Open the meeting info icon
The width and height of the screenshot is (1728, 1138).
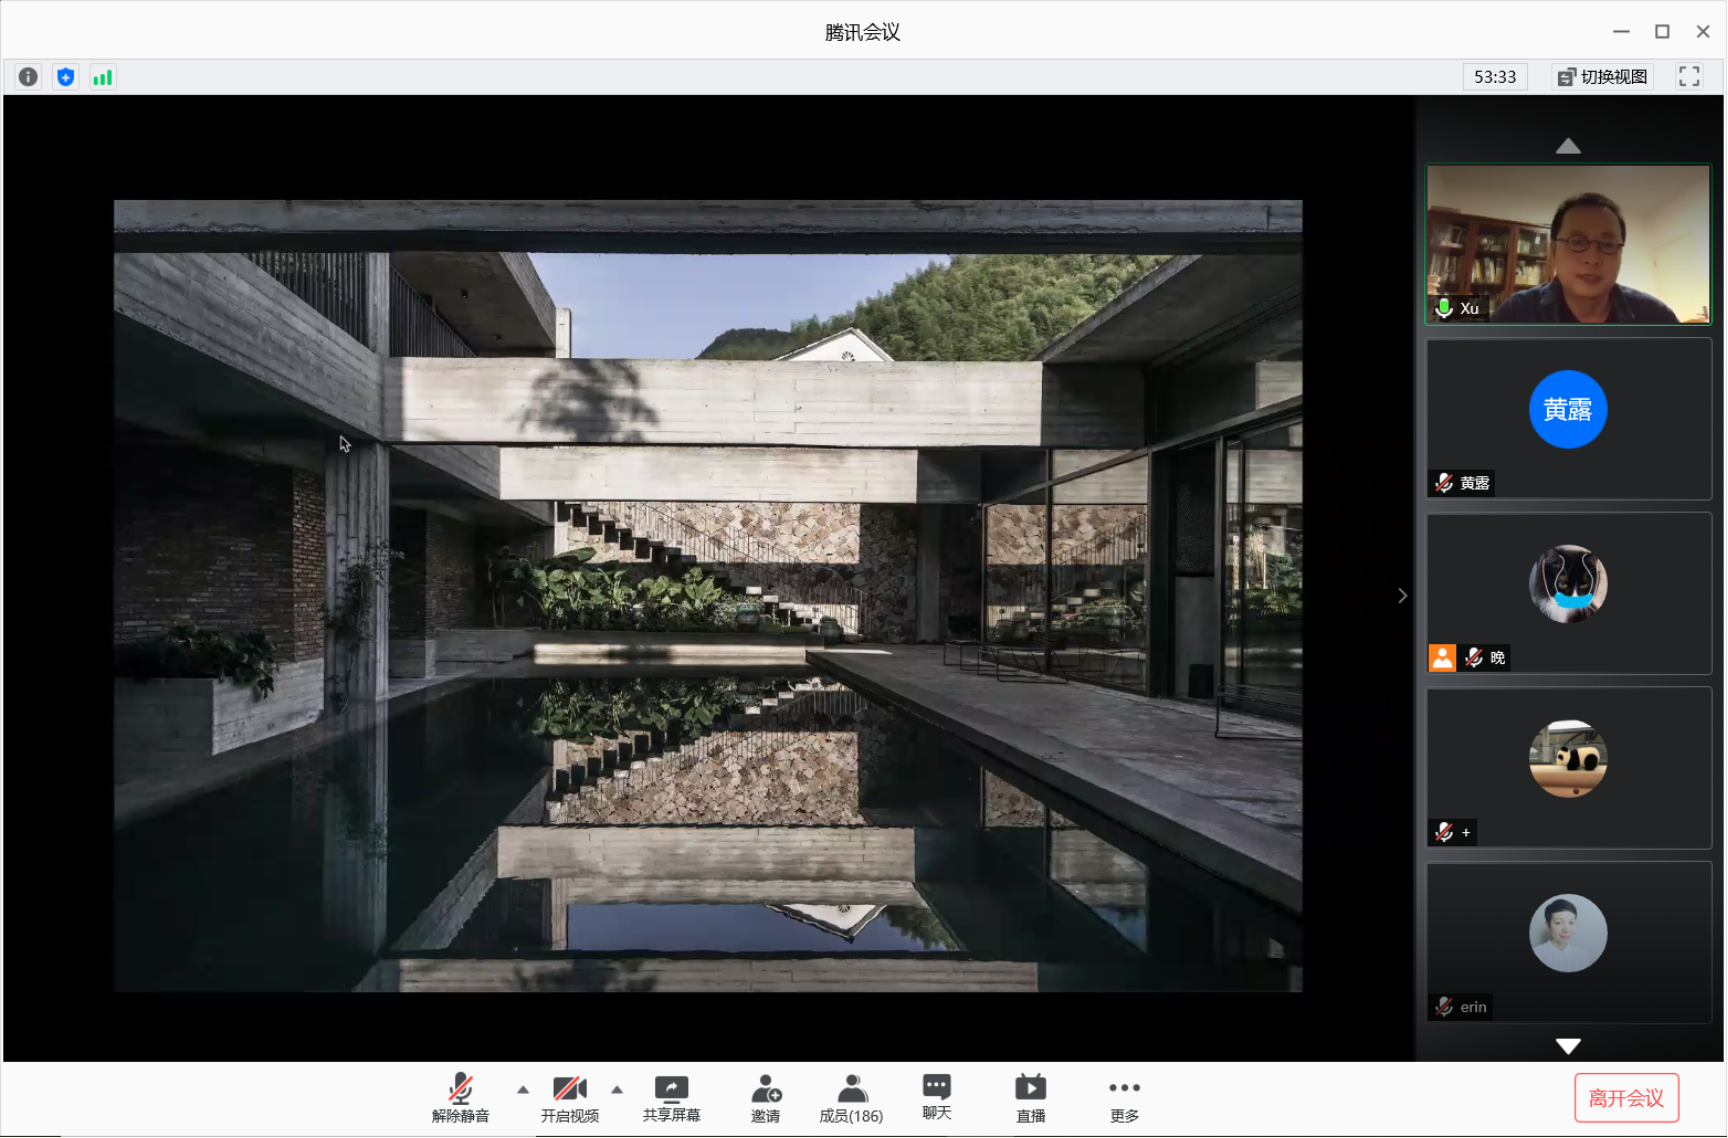click(x=28, y=77)
